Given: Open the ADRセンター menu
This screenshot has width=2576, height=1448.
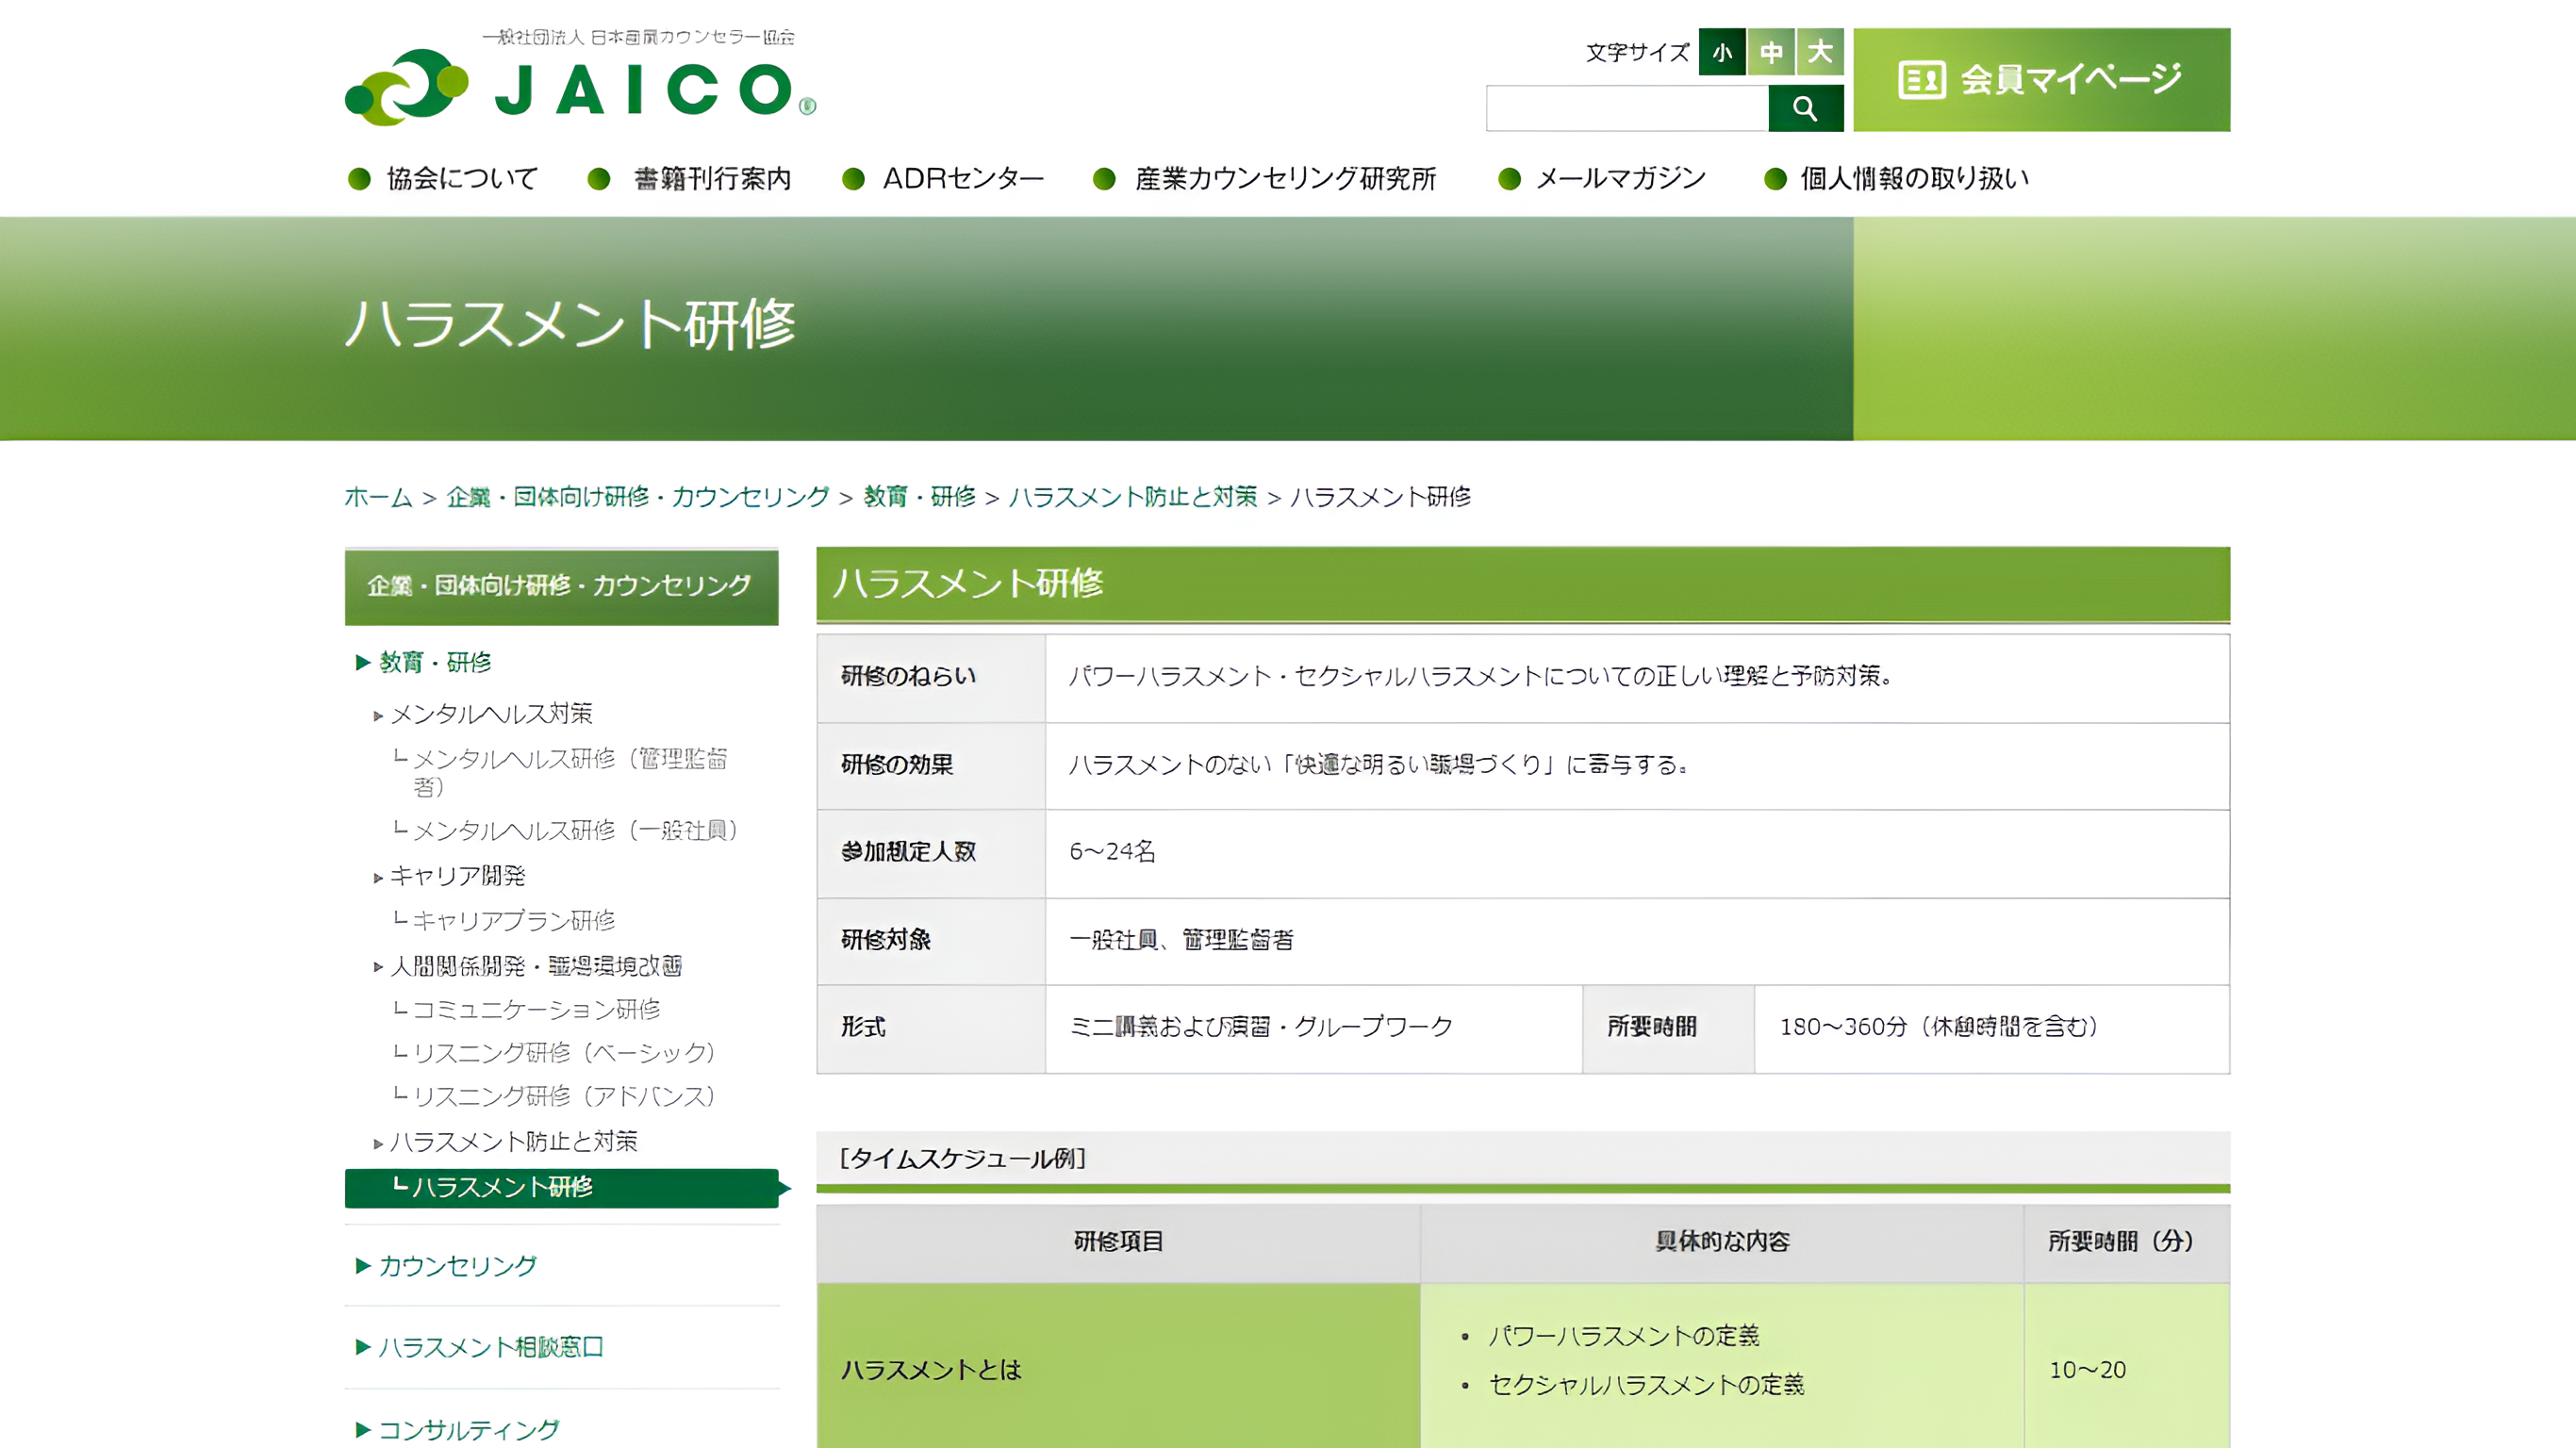Looking at the screenshot, I should point(962,178).
